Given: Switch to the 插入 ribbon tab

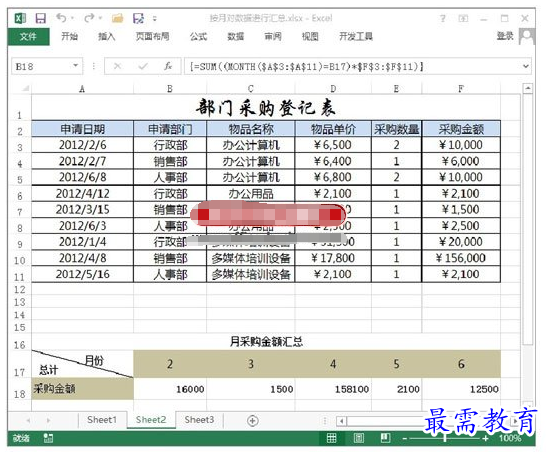Looking at the screenshot, I should click(x=107, y=36).
